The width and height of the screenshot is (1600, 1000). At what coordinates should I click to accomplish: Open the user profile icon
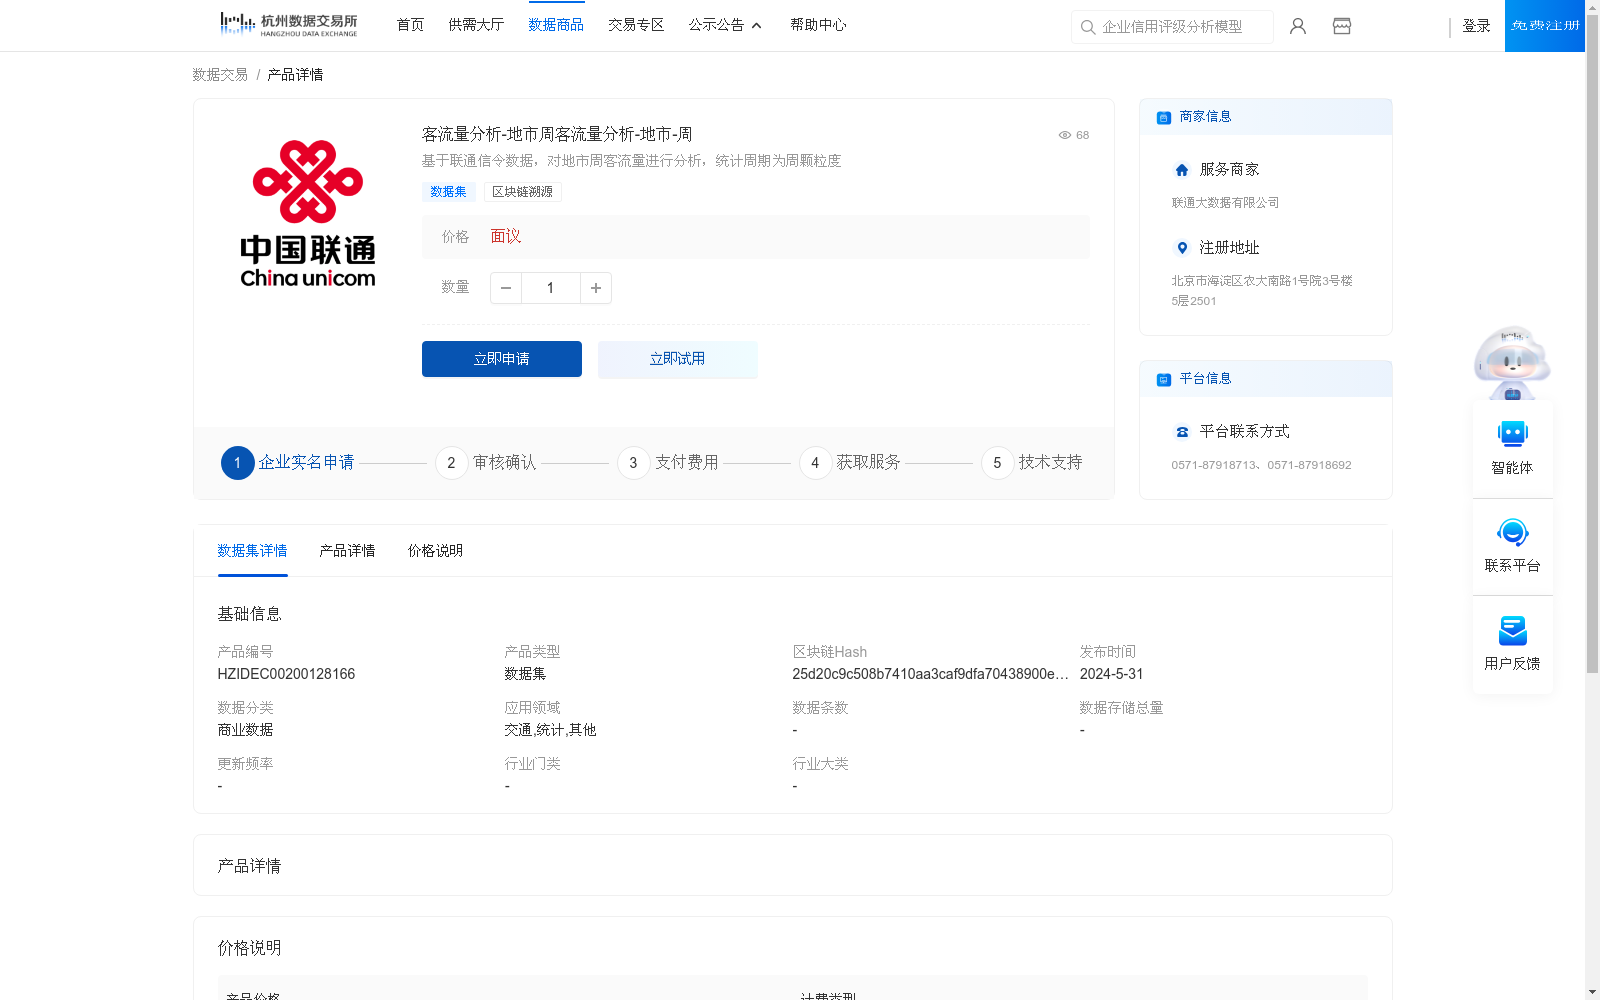[1298, 26]
